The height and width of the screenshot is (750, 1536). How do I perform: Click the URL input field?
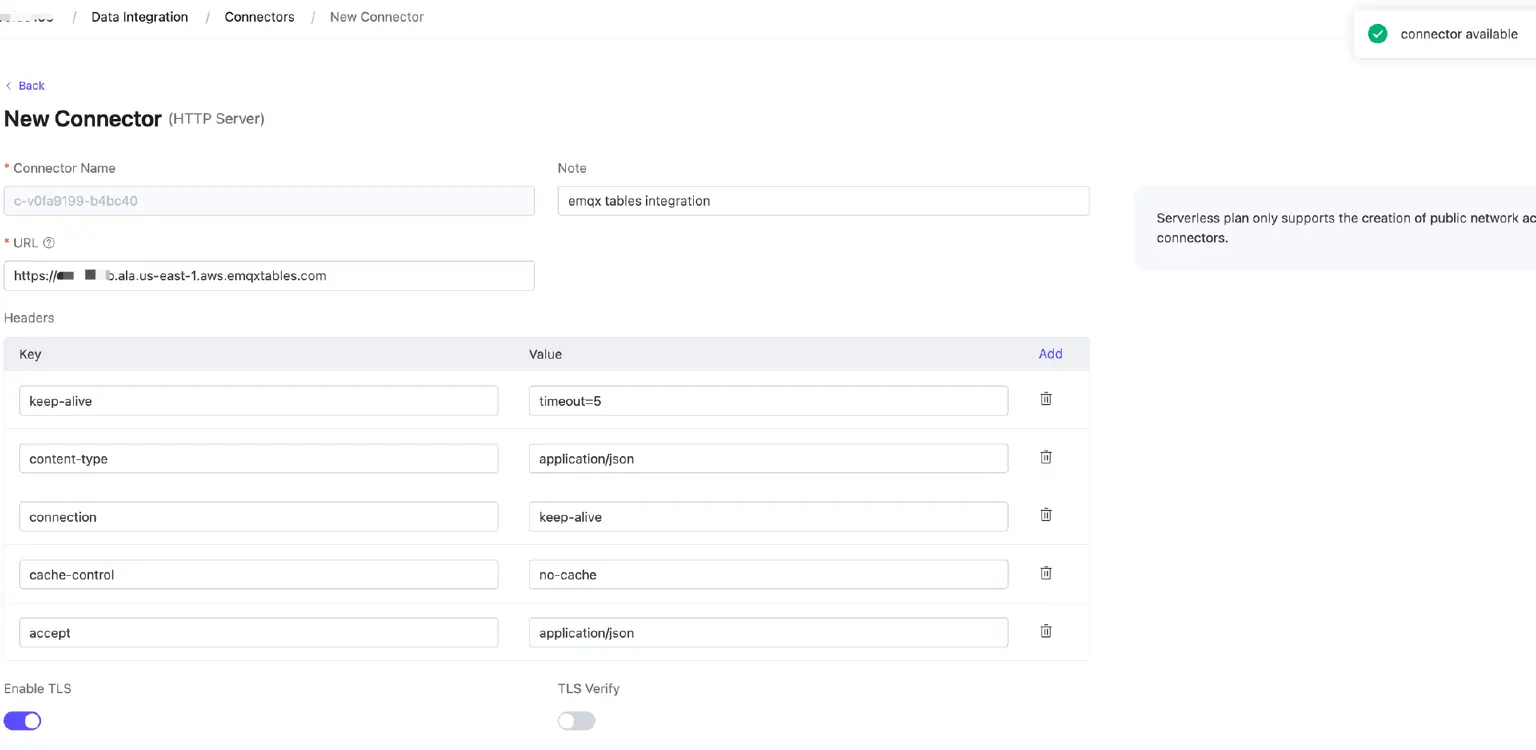pyautogui.click(x=269, y=276)
